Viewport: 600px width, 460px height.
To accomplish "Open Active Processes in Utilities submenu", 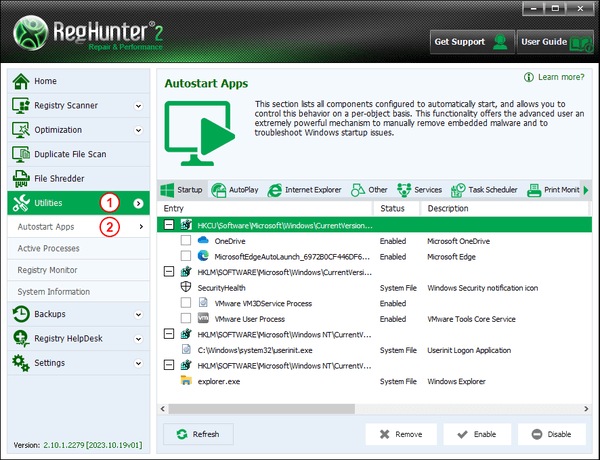I will tap(49, 248).
